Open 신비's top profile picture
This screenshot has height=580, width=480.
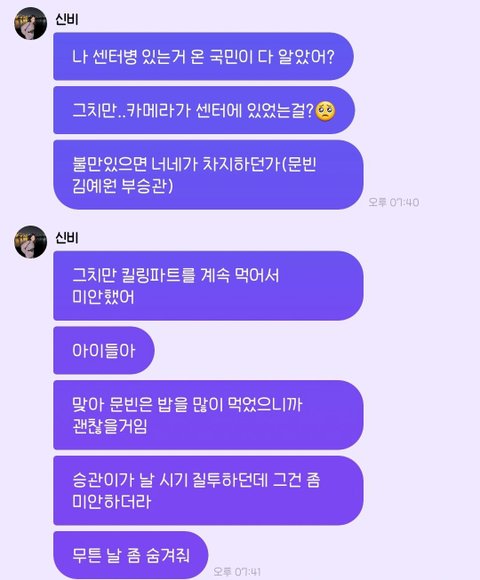(x=31, y=23)
